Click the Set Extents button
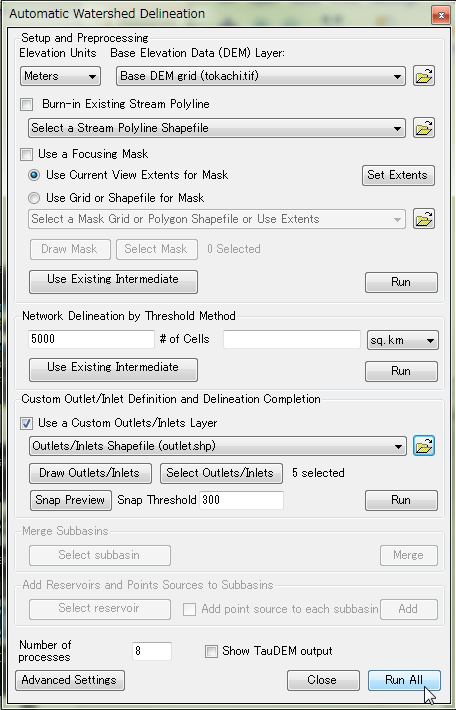The image size is (456, 710). (x=398, y=175)
